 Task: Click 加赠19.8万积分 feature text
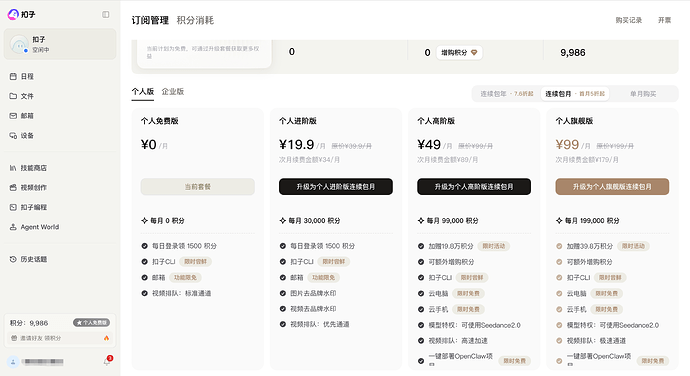(x=451, y=246)
